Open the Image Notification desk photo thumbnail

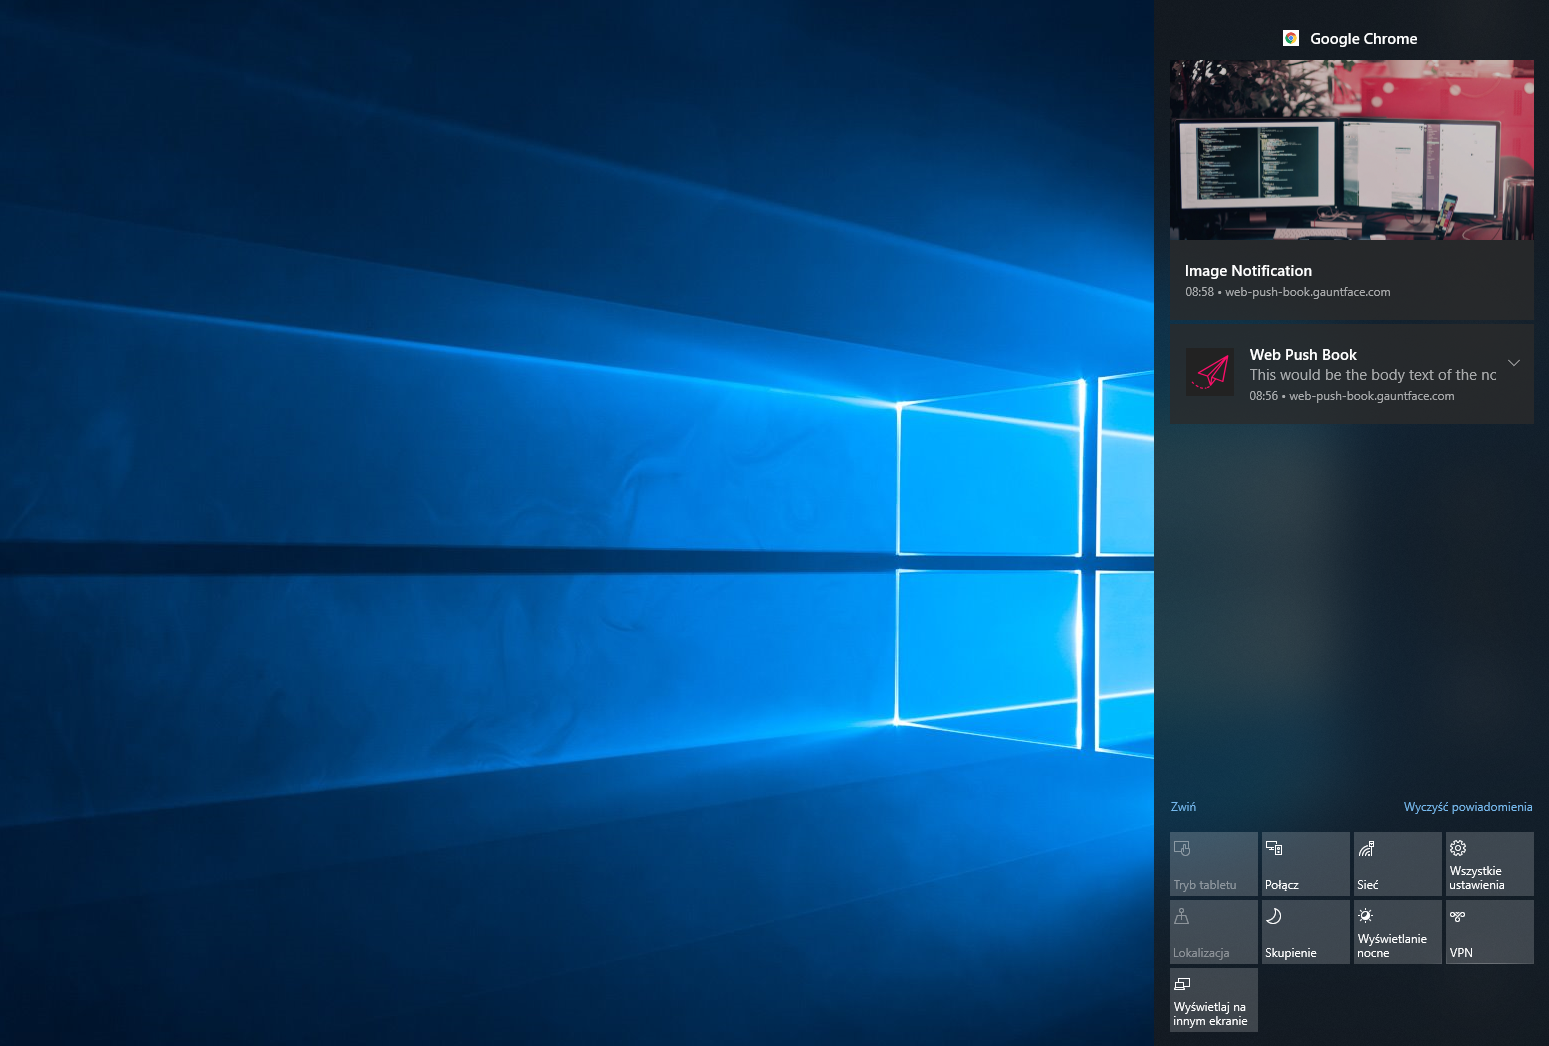(x=1352, y=150)
